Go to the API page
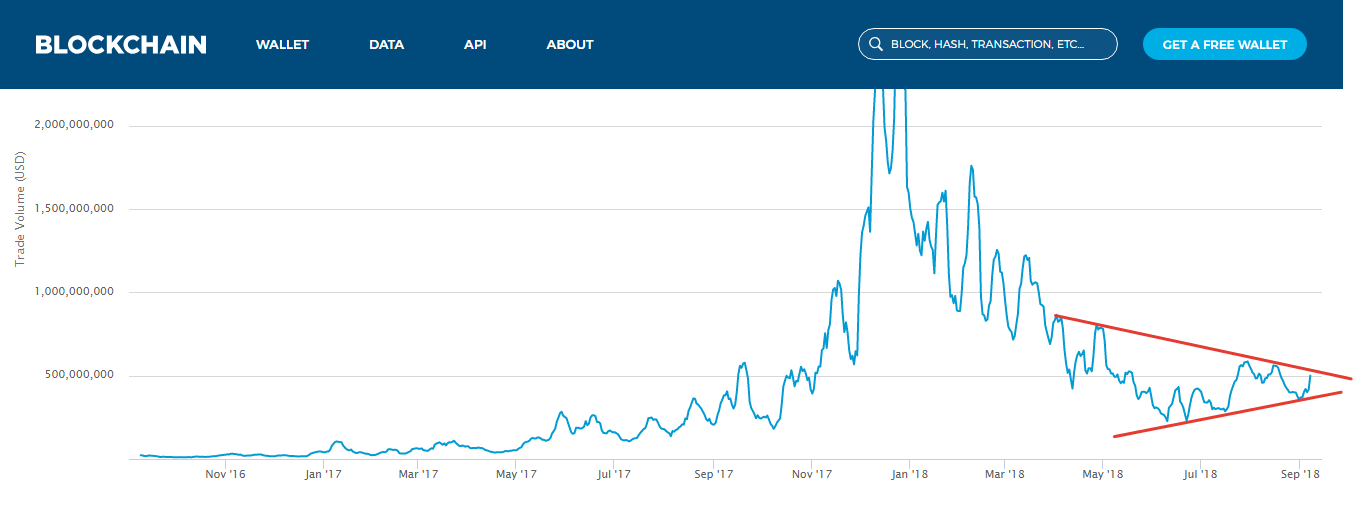 point(475,44)
